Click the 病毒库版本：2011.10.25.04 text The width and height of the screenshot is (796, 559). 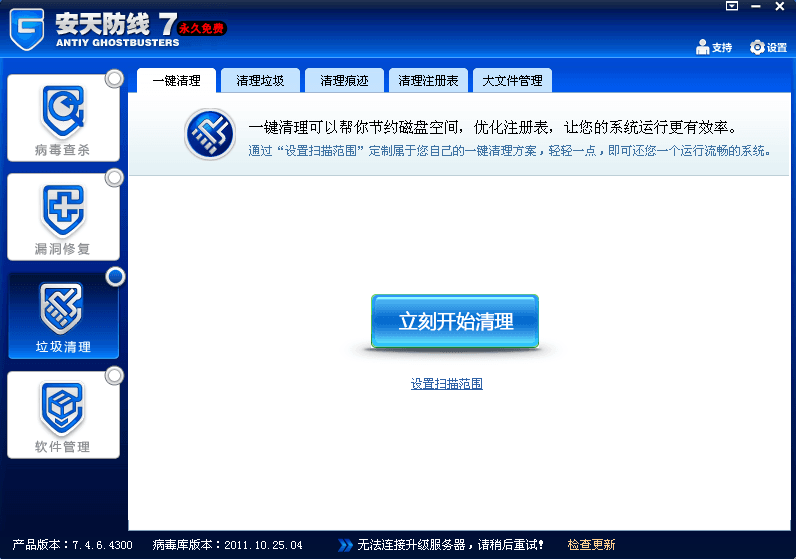227,545
